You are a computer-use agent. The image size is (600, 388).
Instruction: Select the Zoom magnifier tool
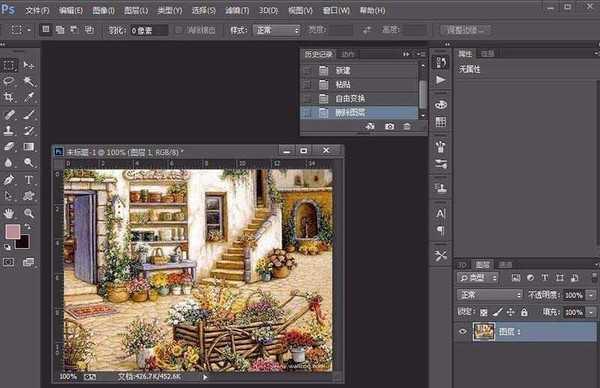(x=29, y=213)
